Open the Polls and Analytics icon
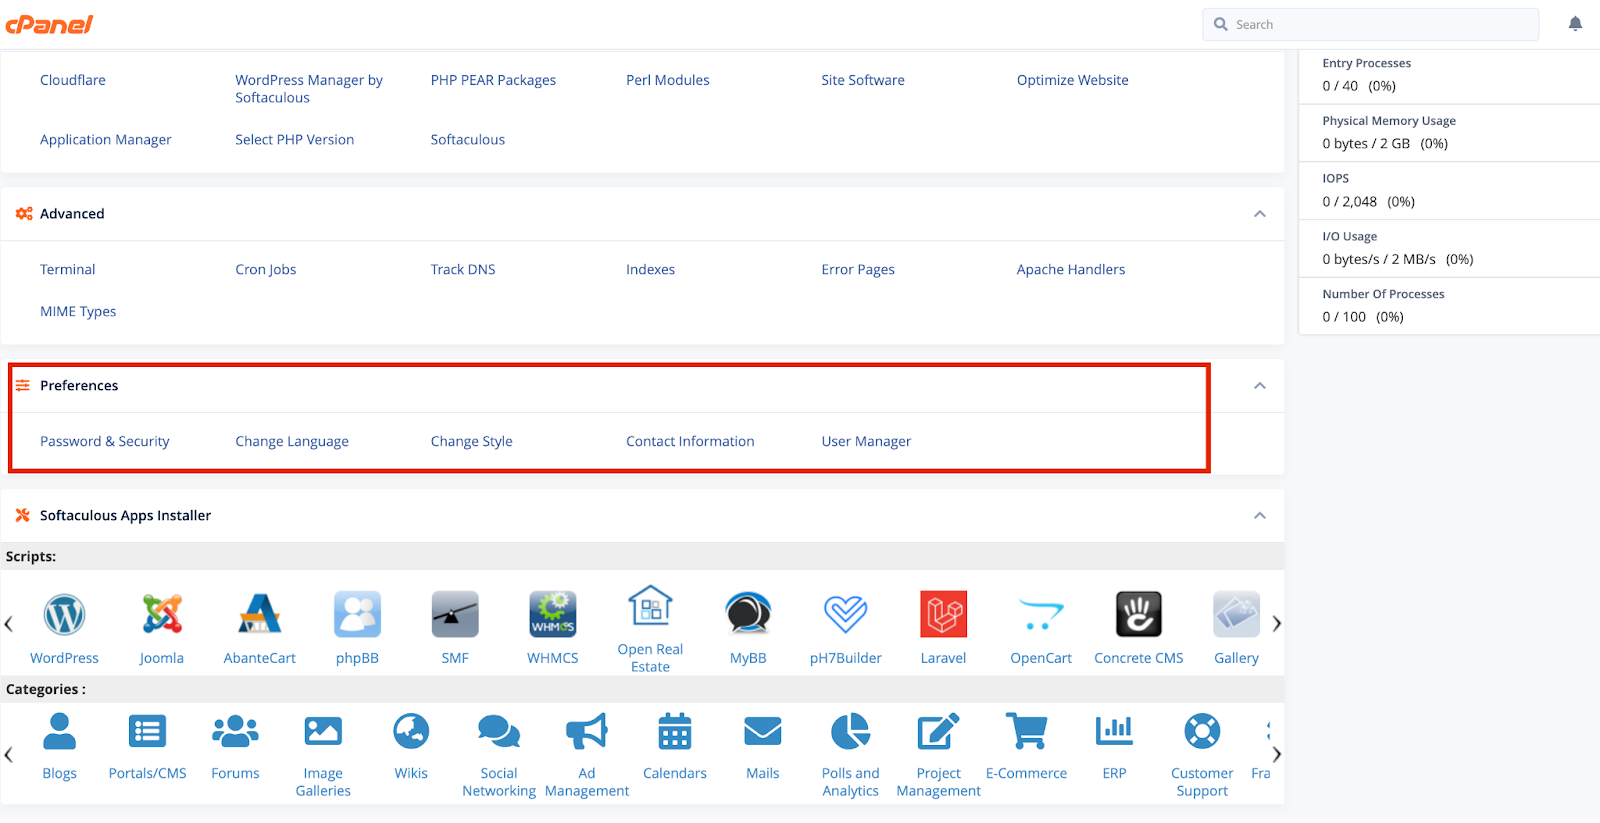The height and width of the screenshot is (823, 1600). 851,732
